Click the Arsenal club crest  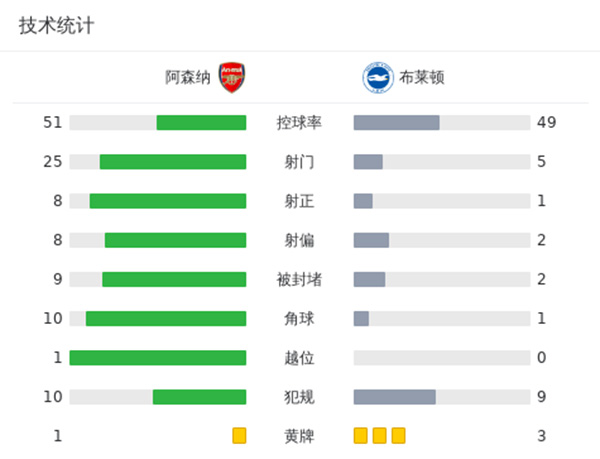[x=232, y=78]
